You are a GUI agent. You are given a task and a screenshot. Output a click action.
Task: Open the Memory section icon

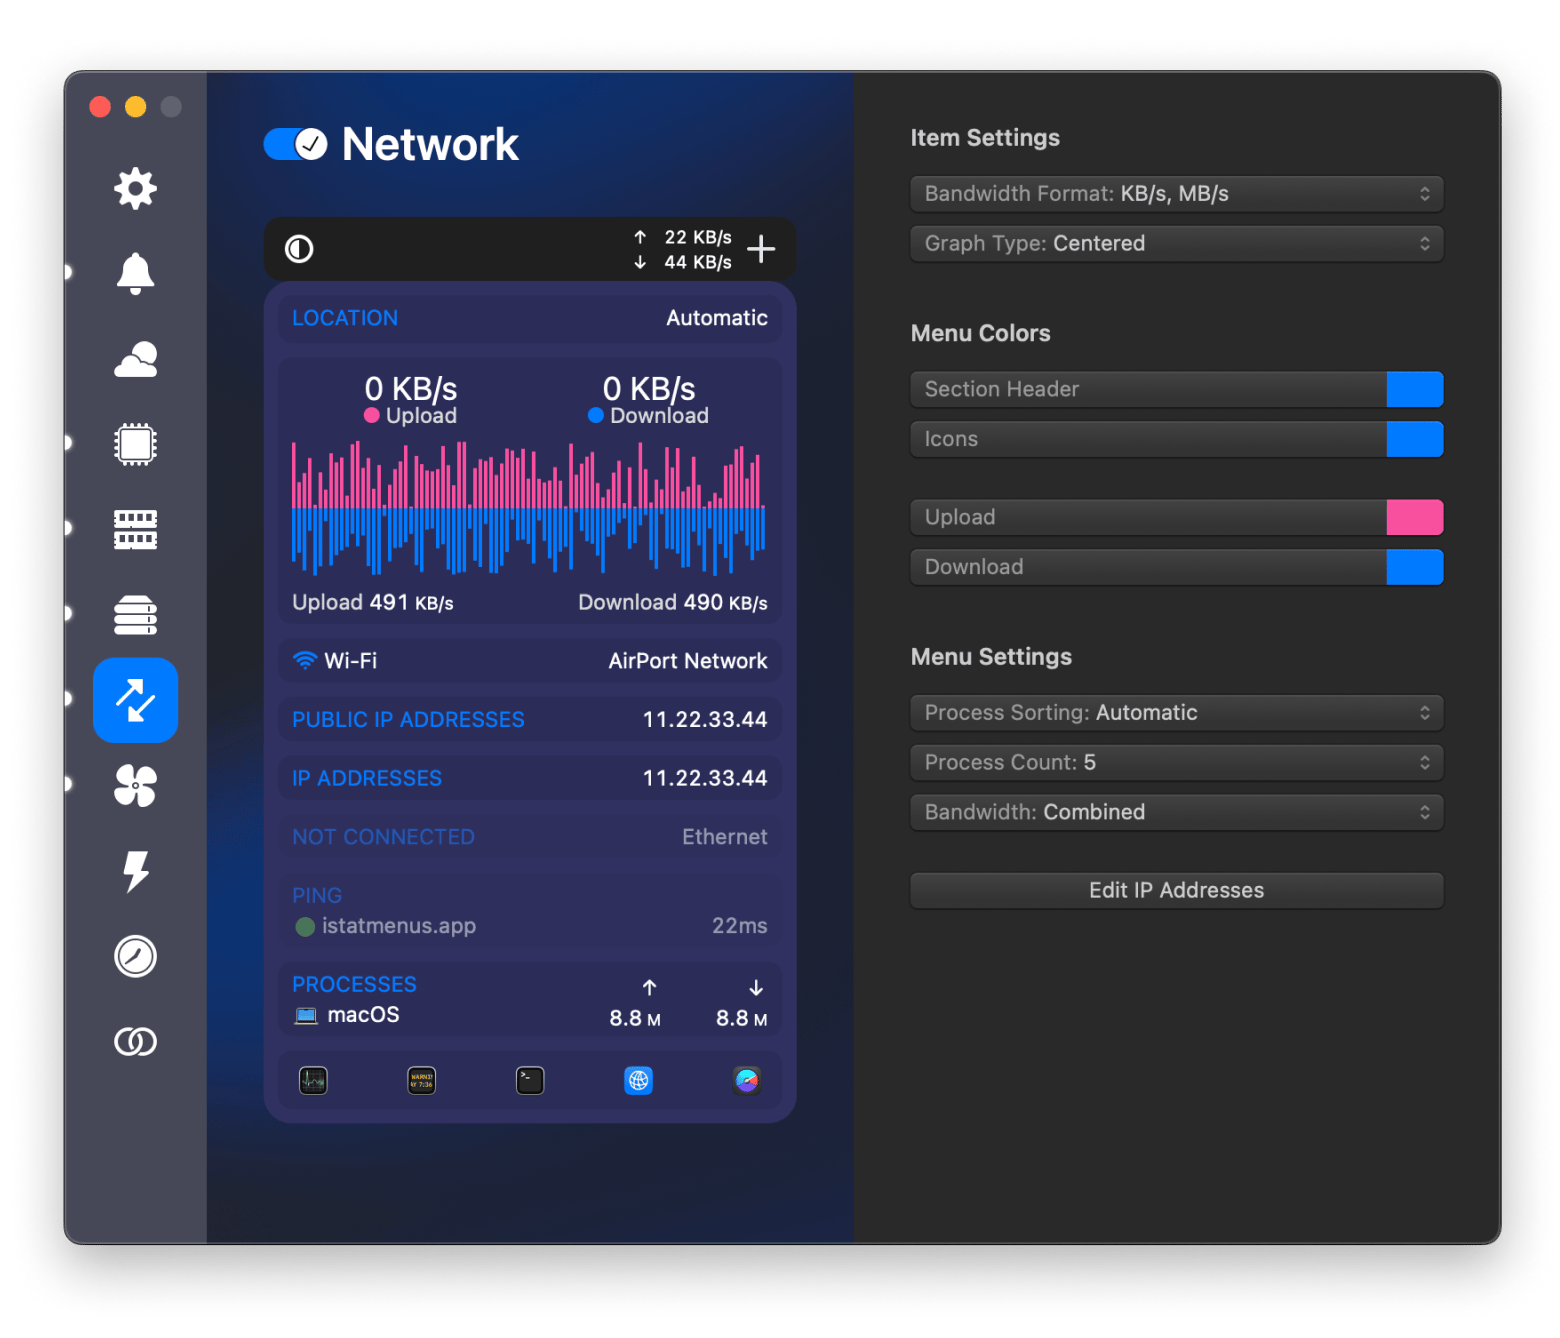click(135, 529)
